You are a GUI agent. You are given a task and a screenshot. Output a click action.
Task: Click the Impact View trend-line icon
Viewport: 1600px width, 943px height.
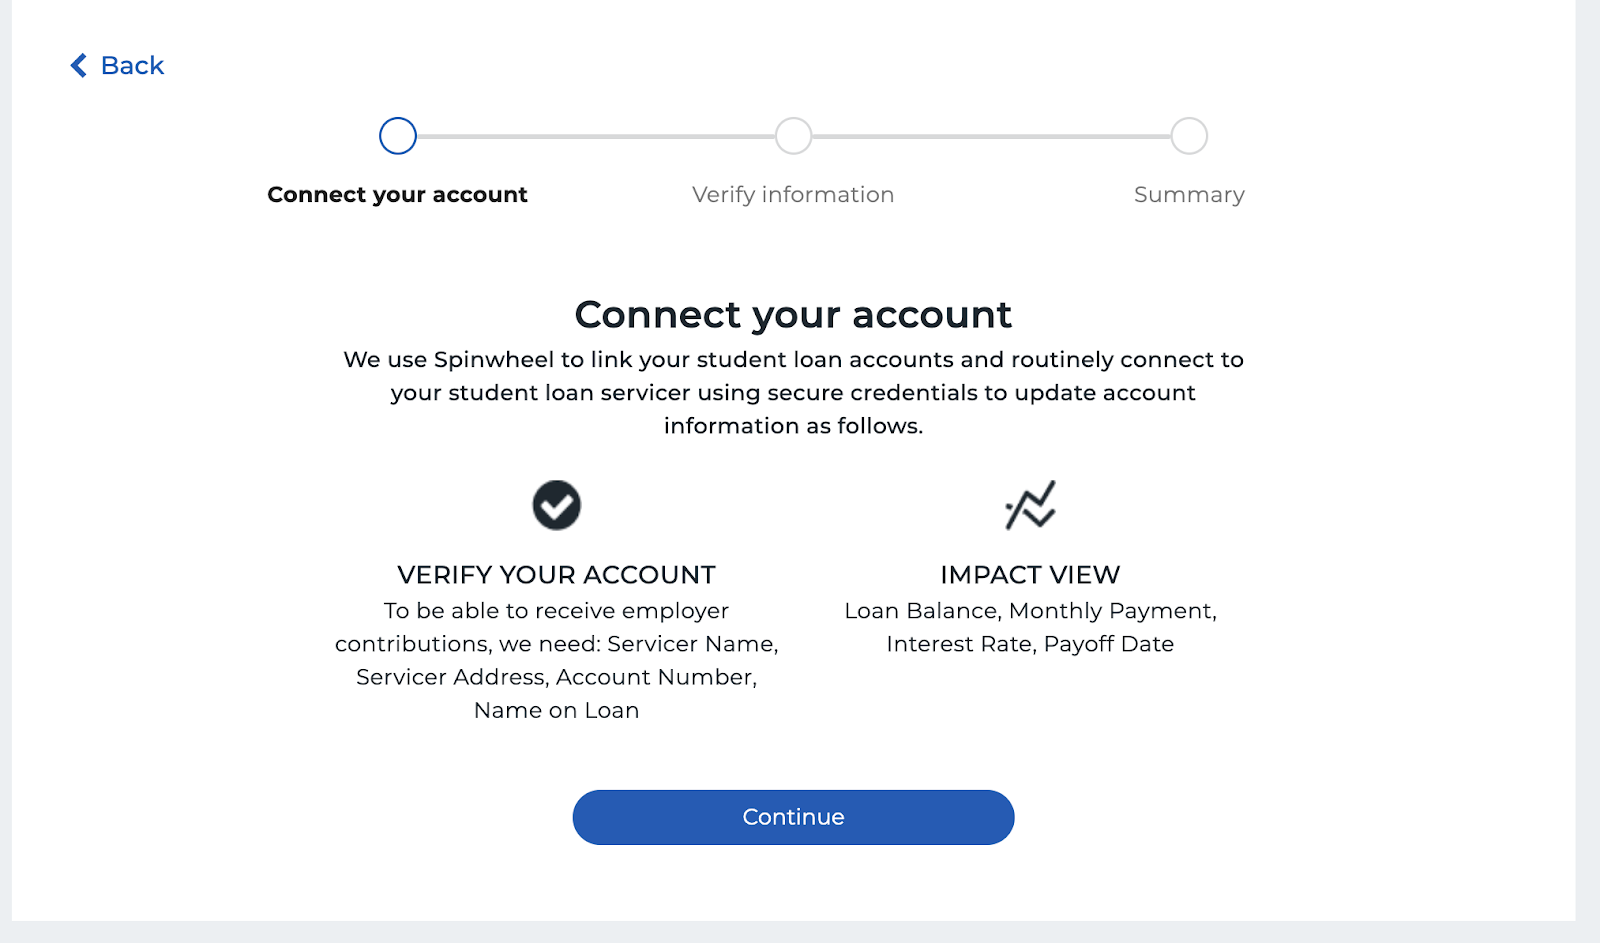(1030, 505)
